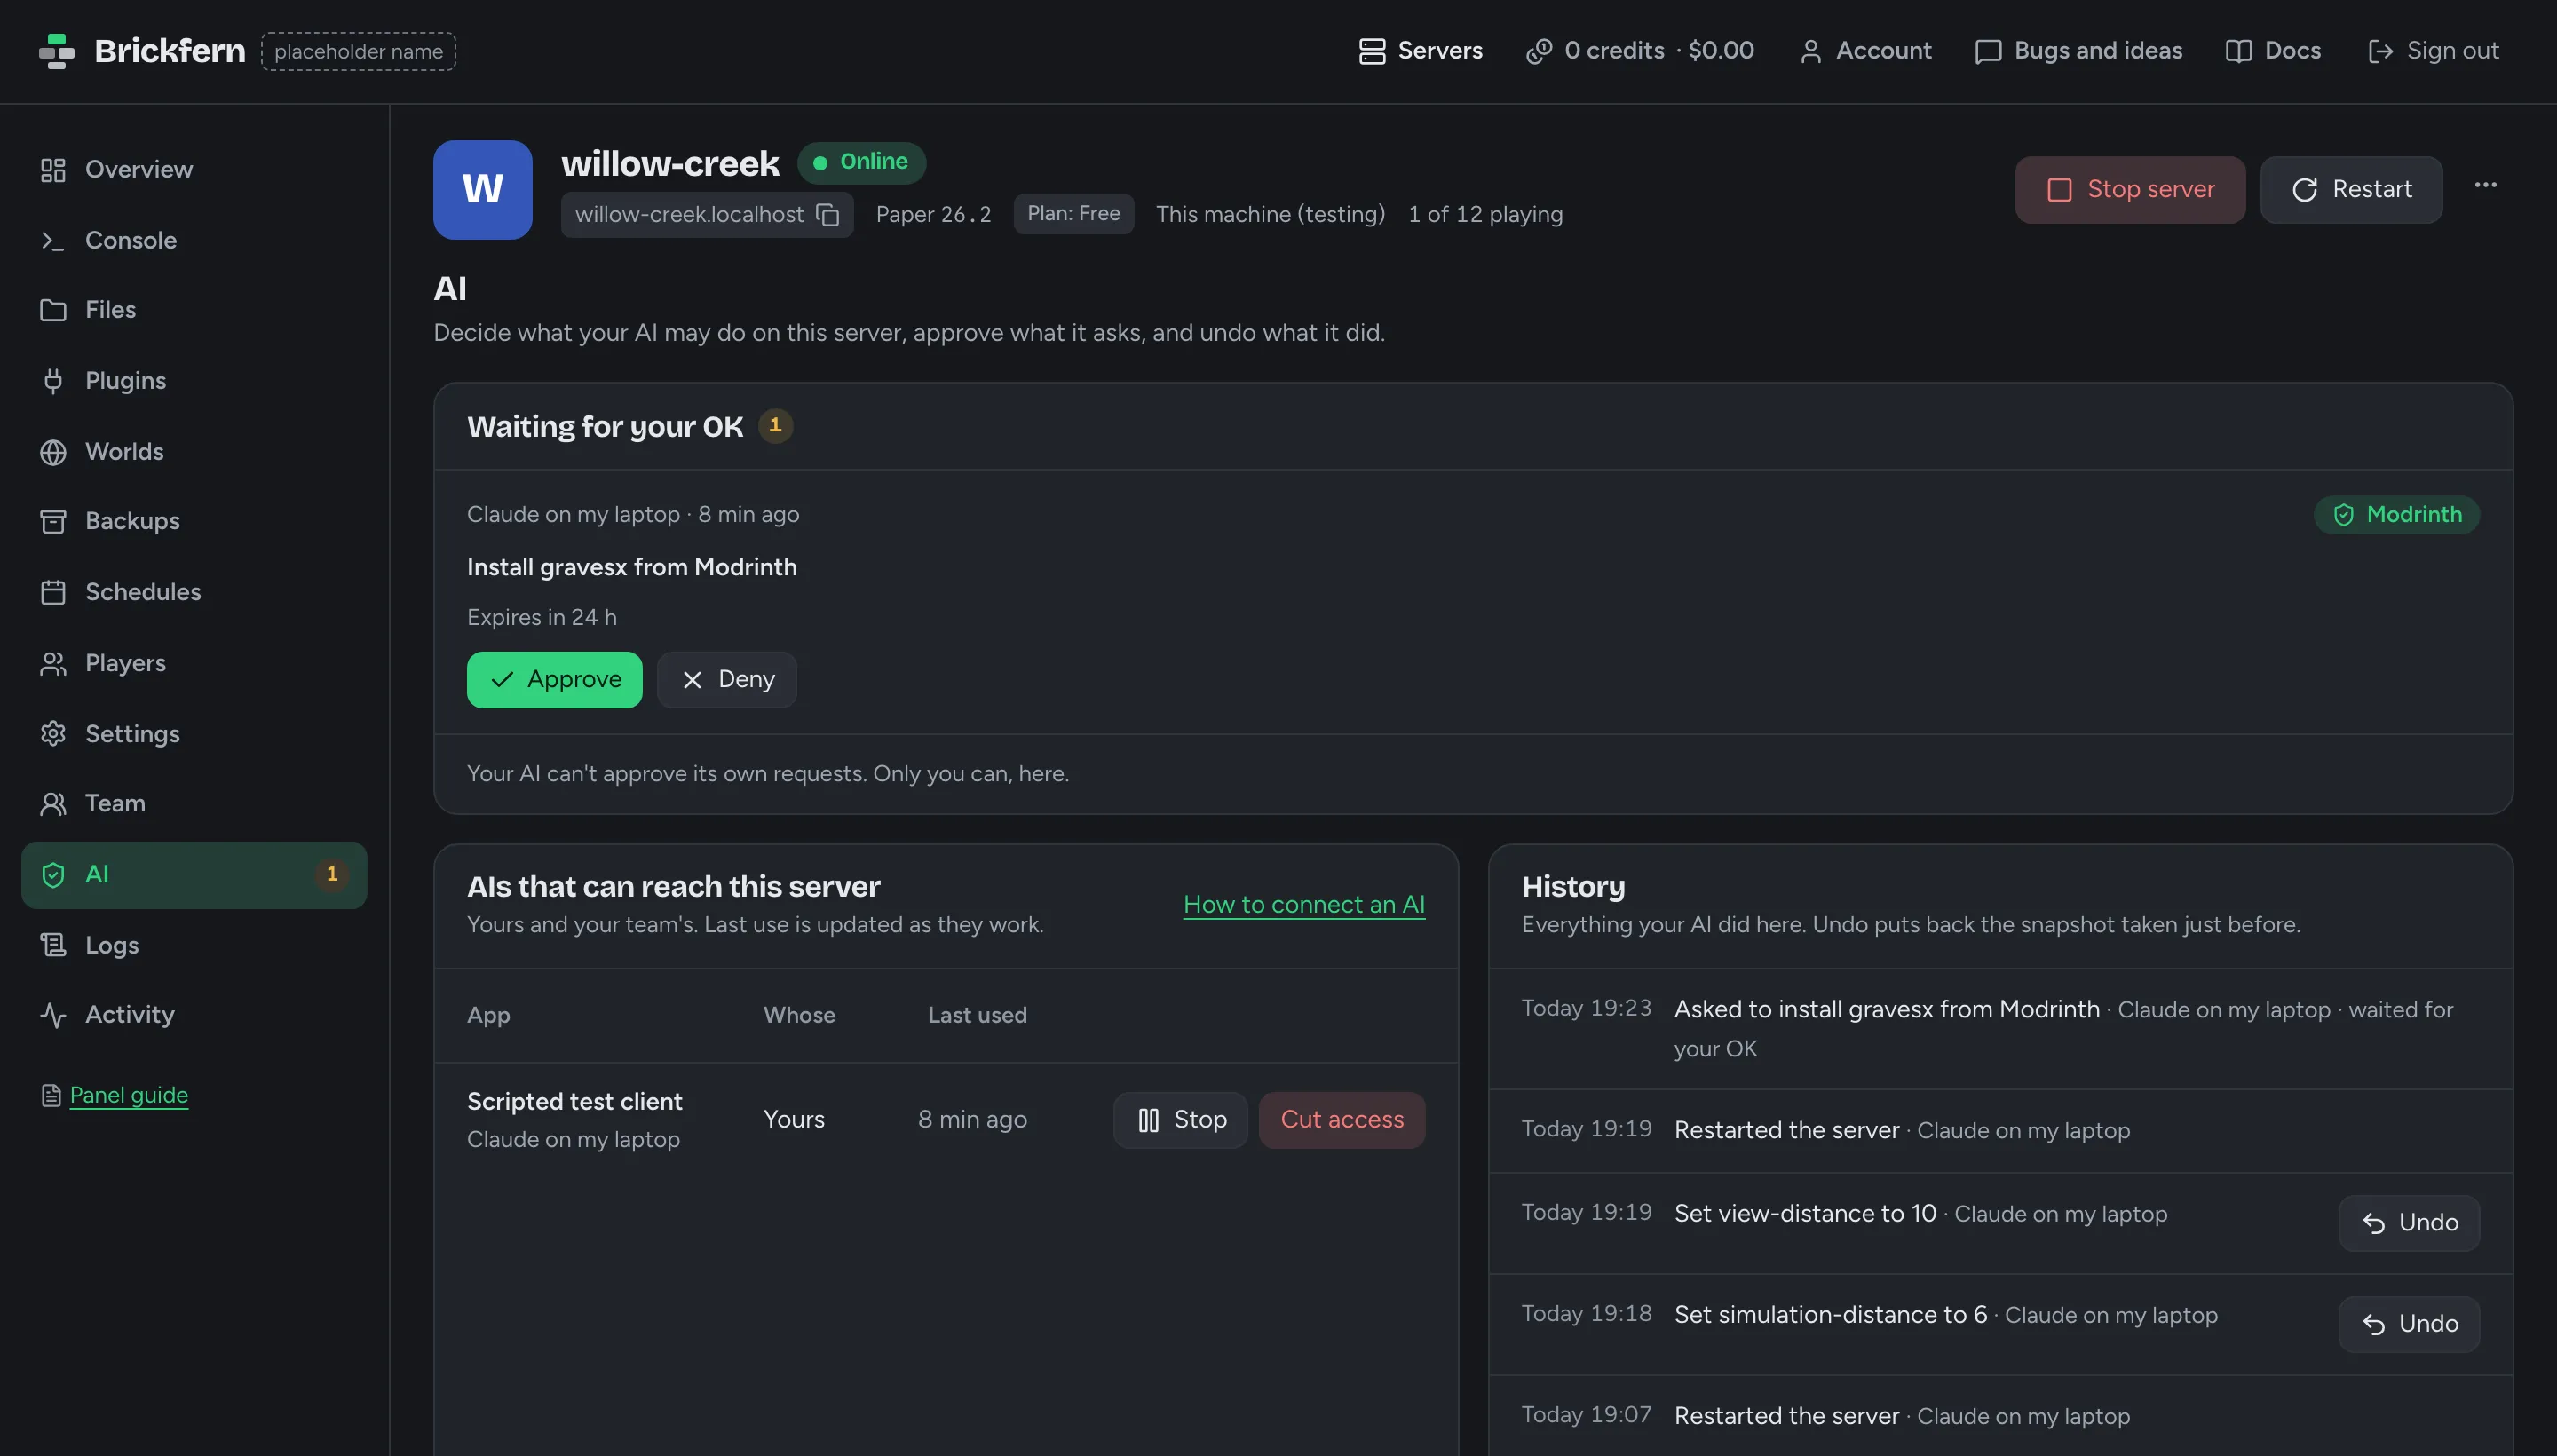Click Sign out

pos(2434,51)
